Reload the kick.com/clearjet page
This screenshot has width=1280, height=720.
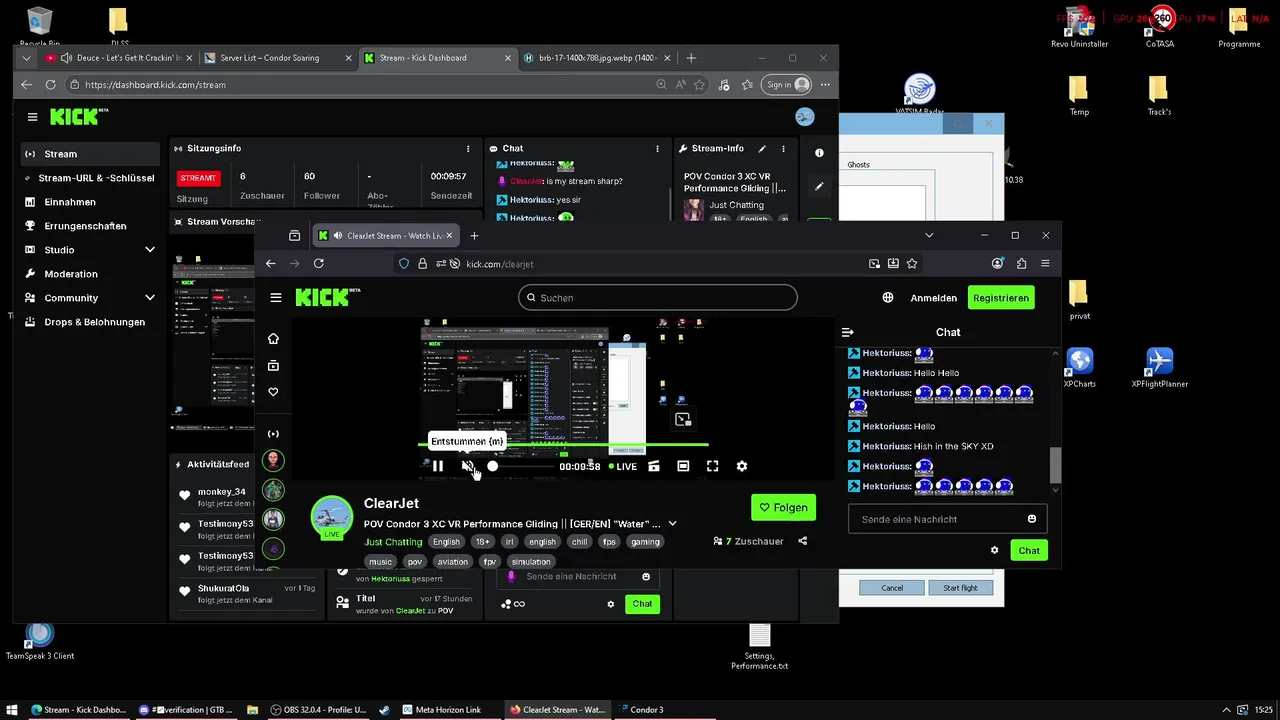click(318, 263)
